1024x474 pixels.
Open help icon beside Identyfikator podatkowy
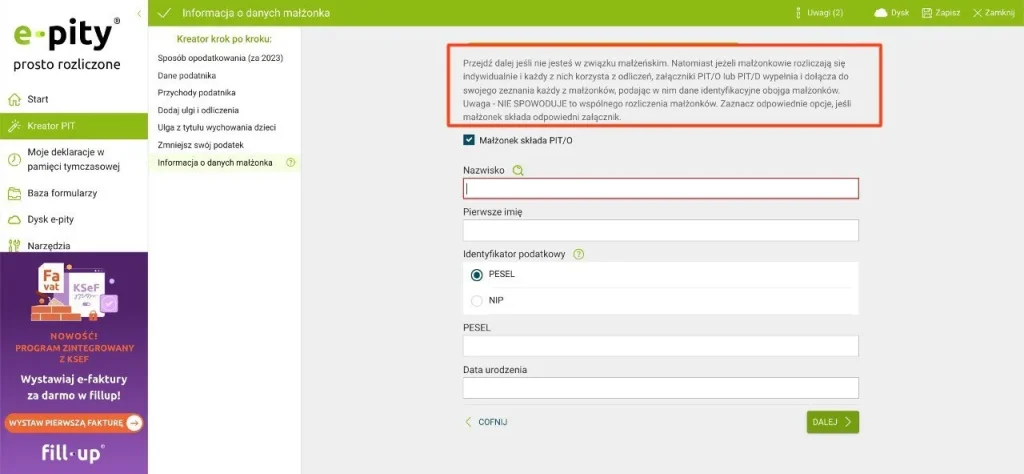(x=579, y=254)
